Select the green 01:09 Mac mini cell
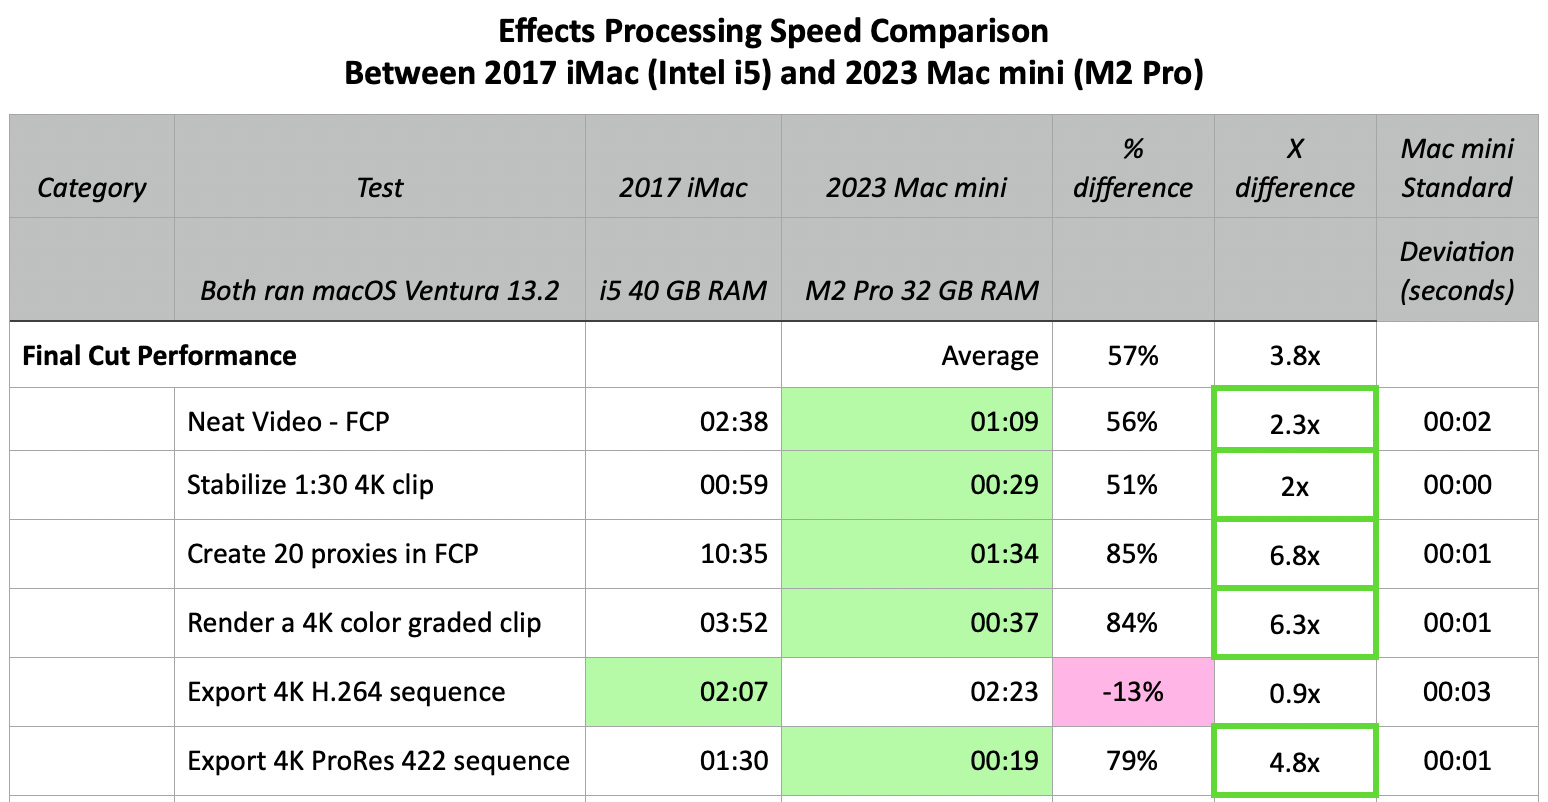 pyautogui.click(x=916, y=421)
